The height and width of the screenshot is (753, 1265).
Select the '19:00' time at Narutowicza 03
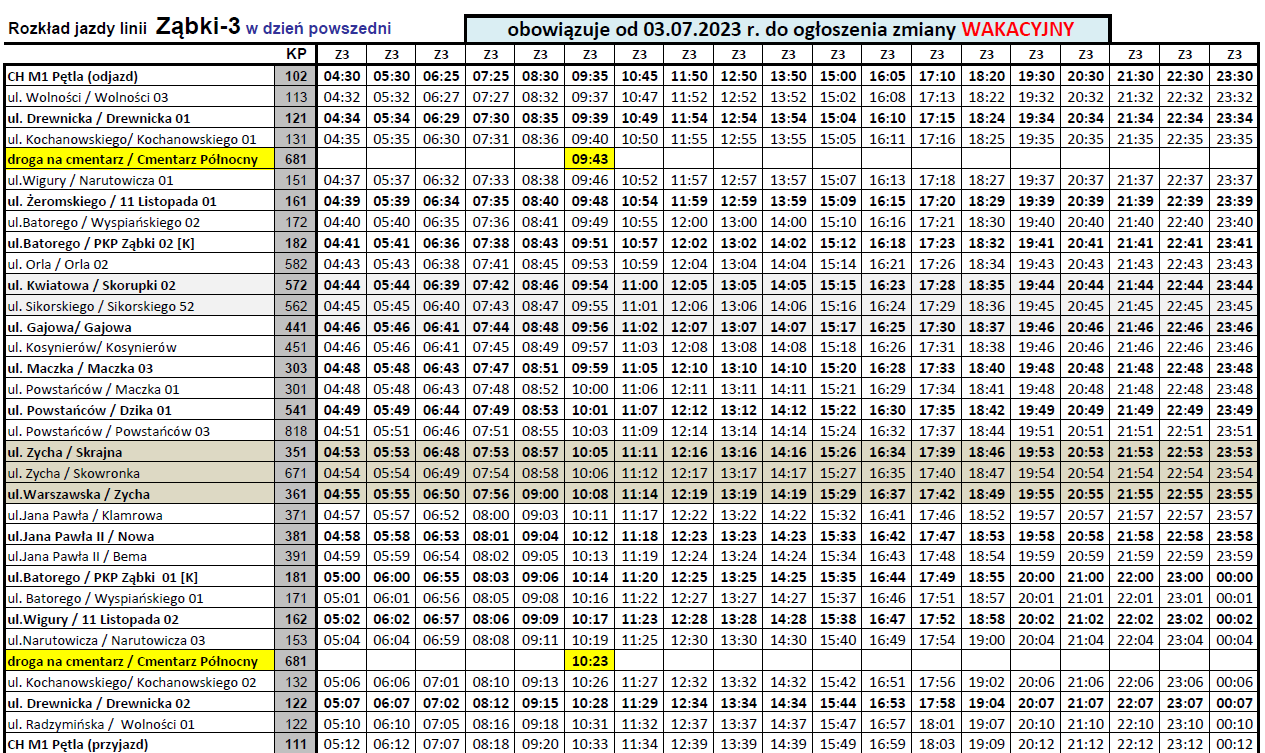coord(987,640)
